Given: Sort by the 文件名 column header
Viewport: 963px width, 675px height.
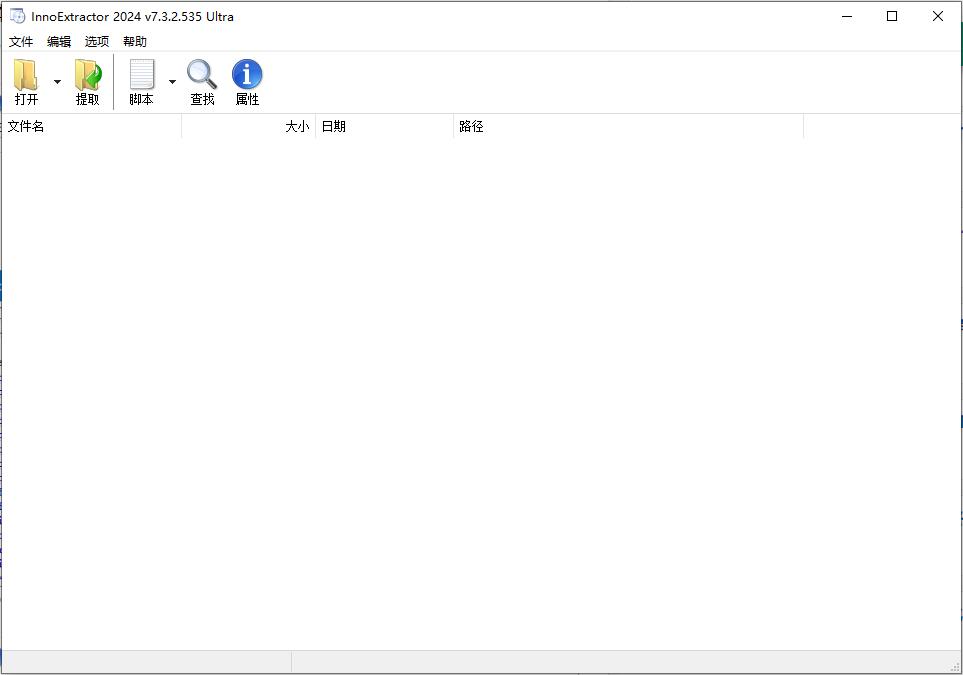Looking at the screenshot, I should pyautogui.click(x=92, y=127).
